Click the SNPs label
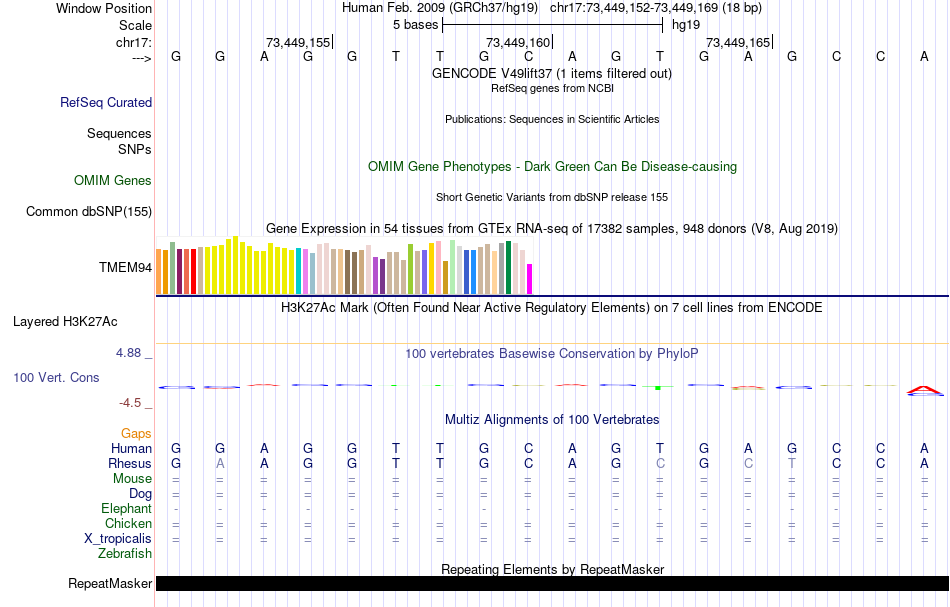This screenshot has height=607, width=950. pyautogui.click(x=135, y=149)
